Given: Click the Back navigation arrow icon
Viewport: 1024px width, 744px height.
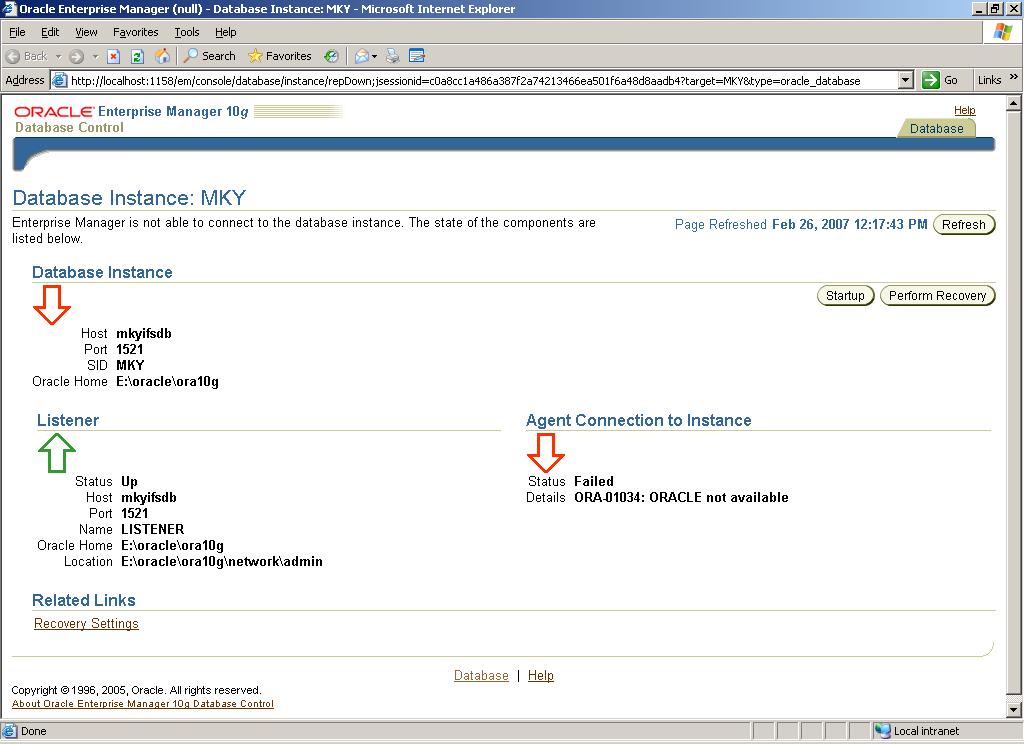Looking at the screenshot, I should (13, 56).
